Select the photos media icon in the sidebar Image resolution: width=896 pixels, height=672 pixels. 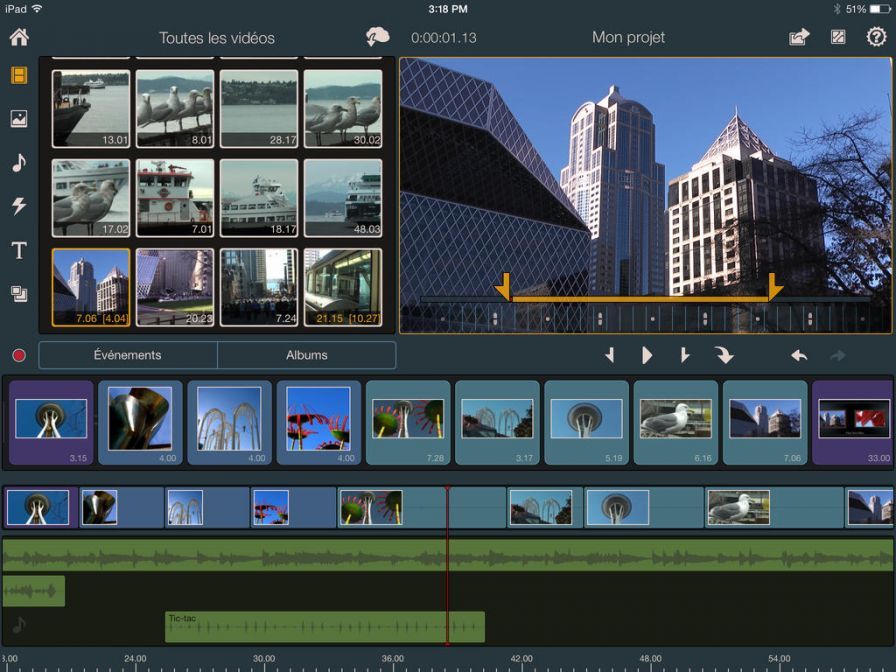pos(18,120)
